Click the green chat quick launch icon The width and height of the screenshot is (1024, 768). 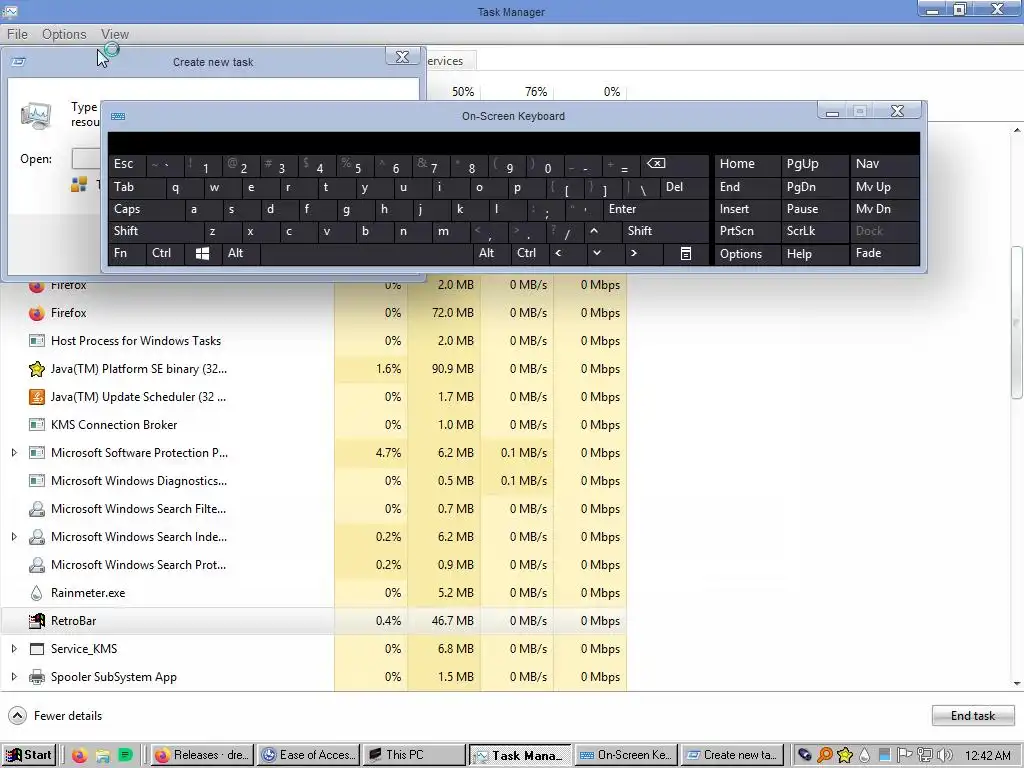pos(125,756)
